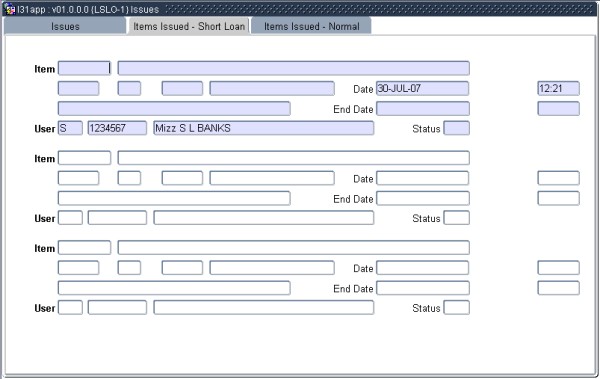Click the End Date field in the third record
600x379 pixels.
pos(422,288)
